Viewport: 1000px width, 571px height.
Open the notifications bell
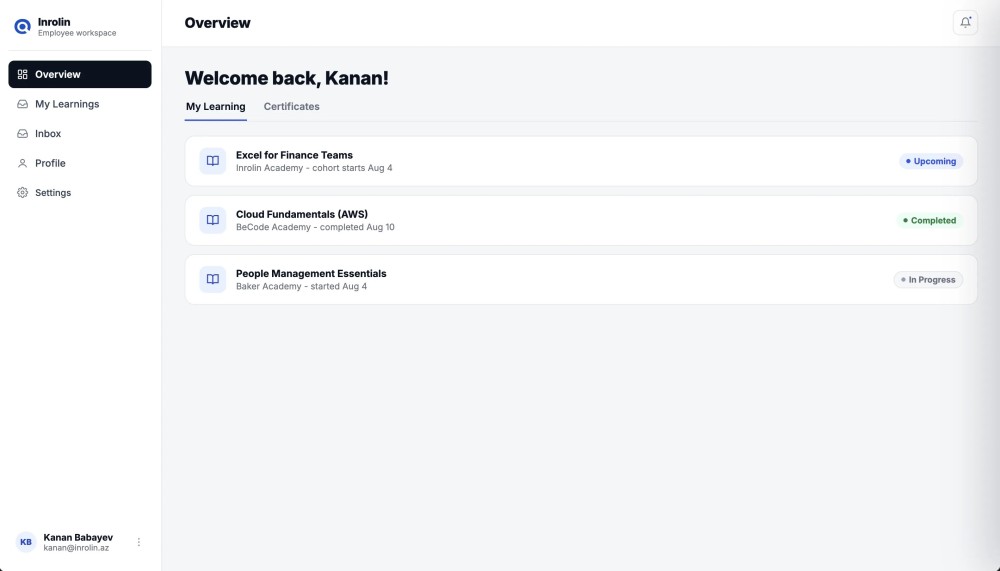coord(965,23)
